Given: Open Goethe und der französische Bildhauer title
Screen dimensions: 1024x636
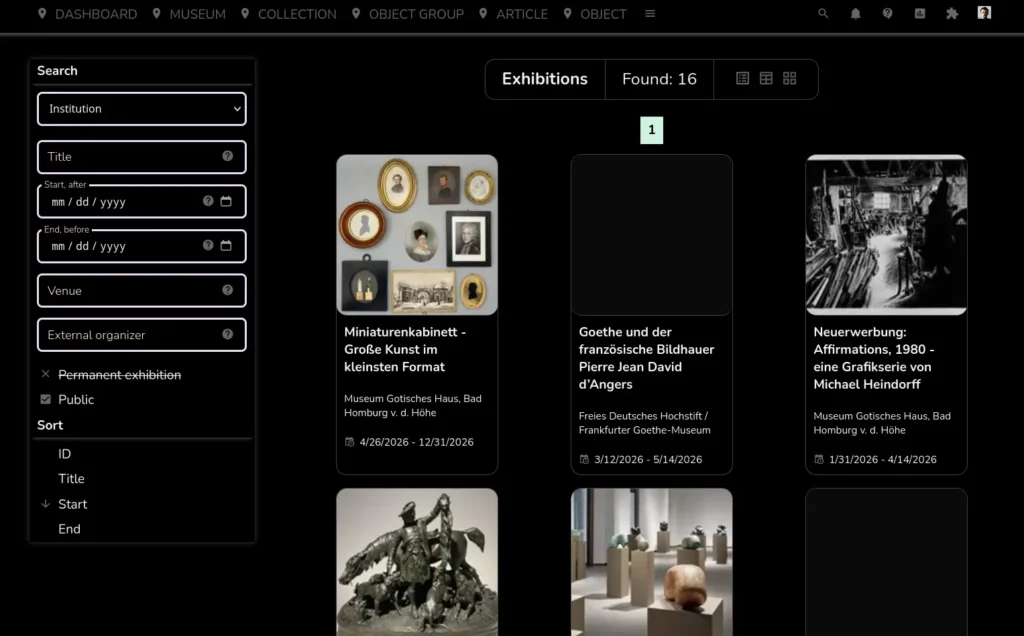Looking at the screenshot, I should click(647, 358).
